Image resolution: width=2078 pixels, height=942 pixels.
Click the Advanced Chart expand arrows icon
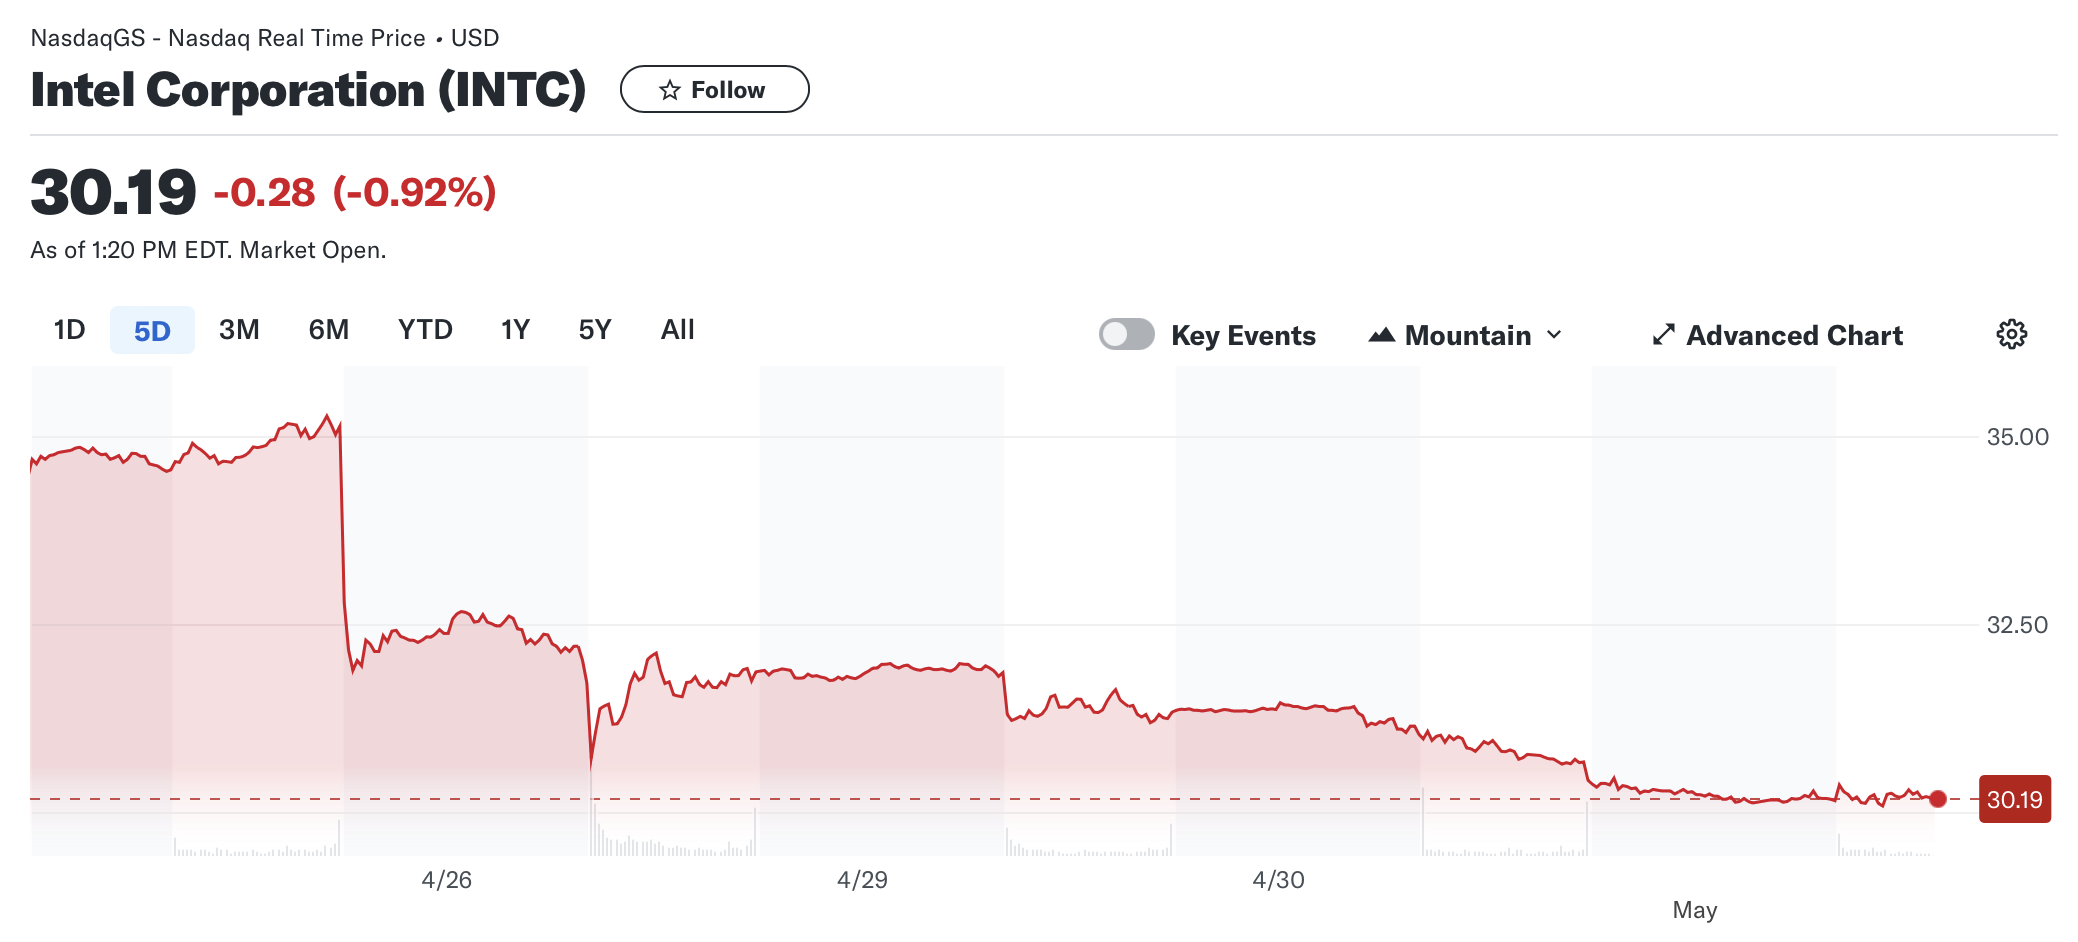pos(1663,335)
